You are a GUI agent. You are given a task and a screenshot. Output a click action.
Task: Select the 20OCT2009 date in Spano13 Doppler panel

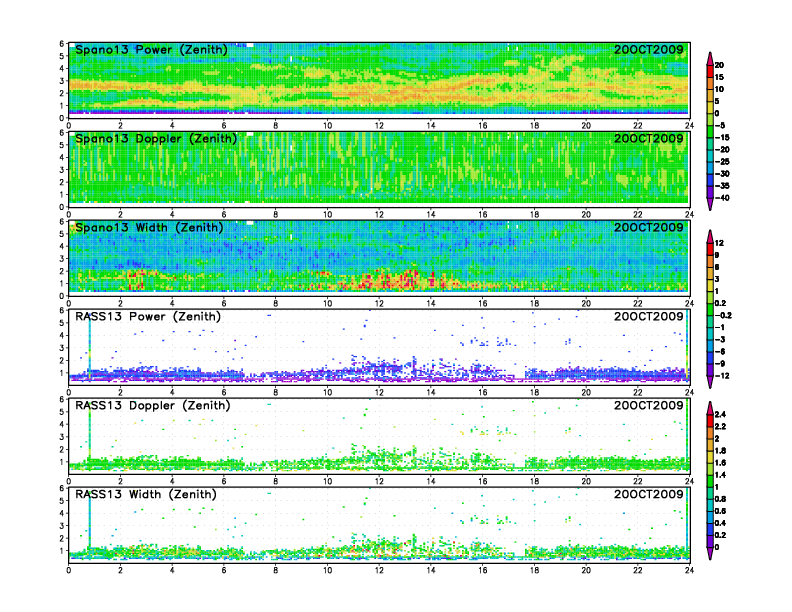click(649, 138)
